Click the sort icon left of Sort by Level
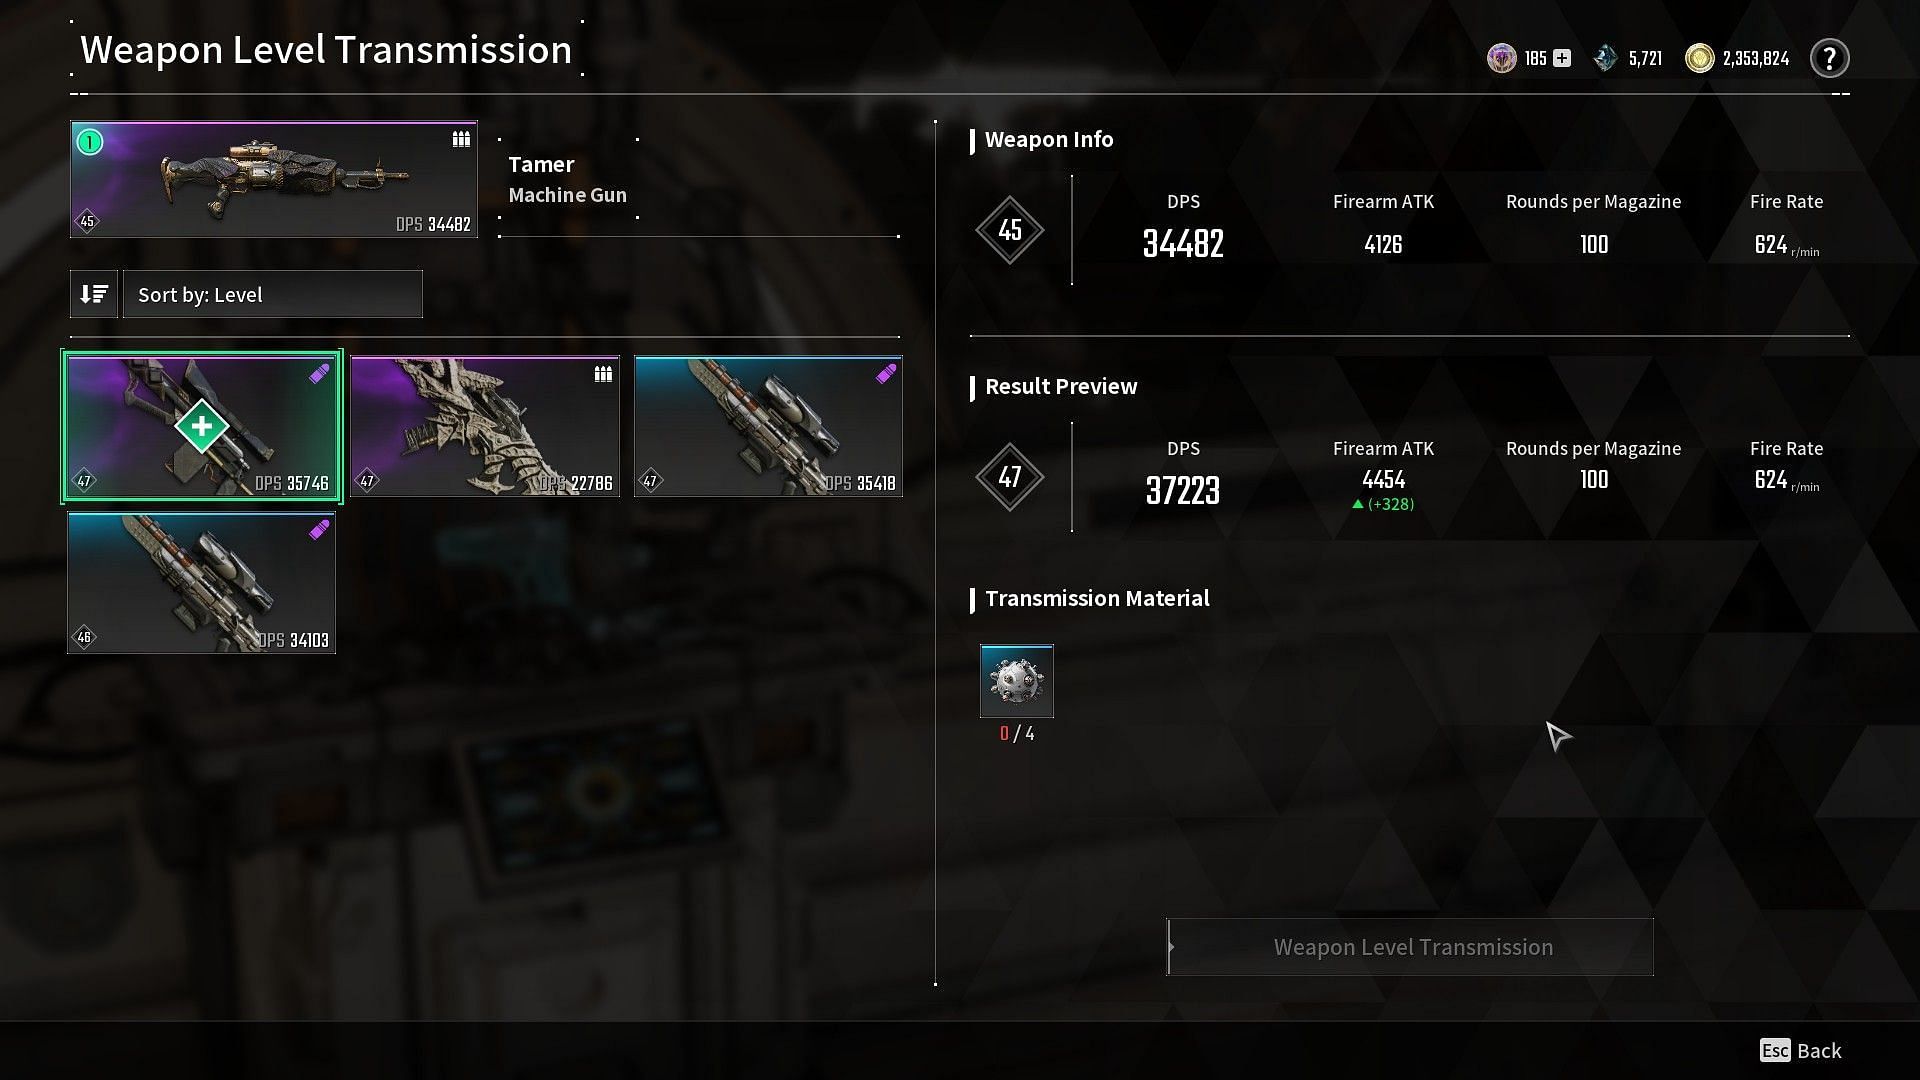Viewport: 1920px width, 1080px height. tap(94, 293)
